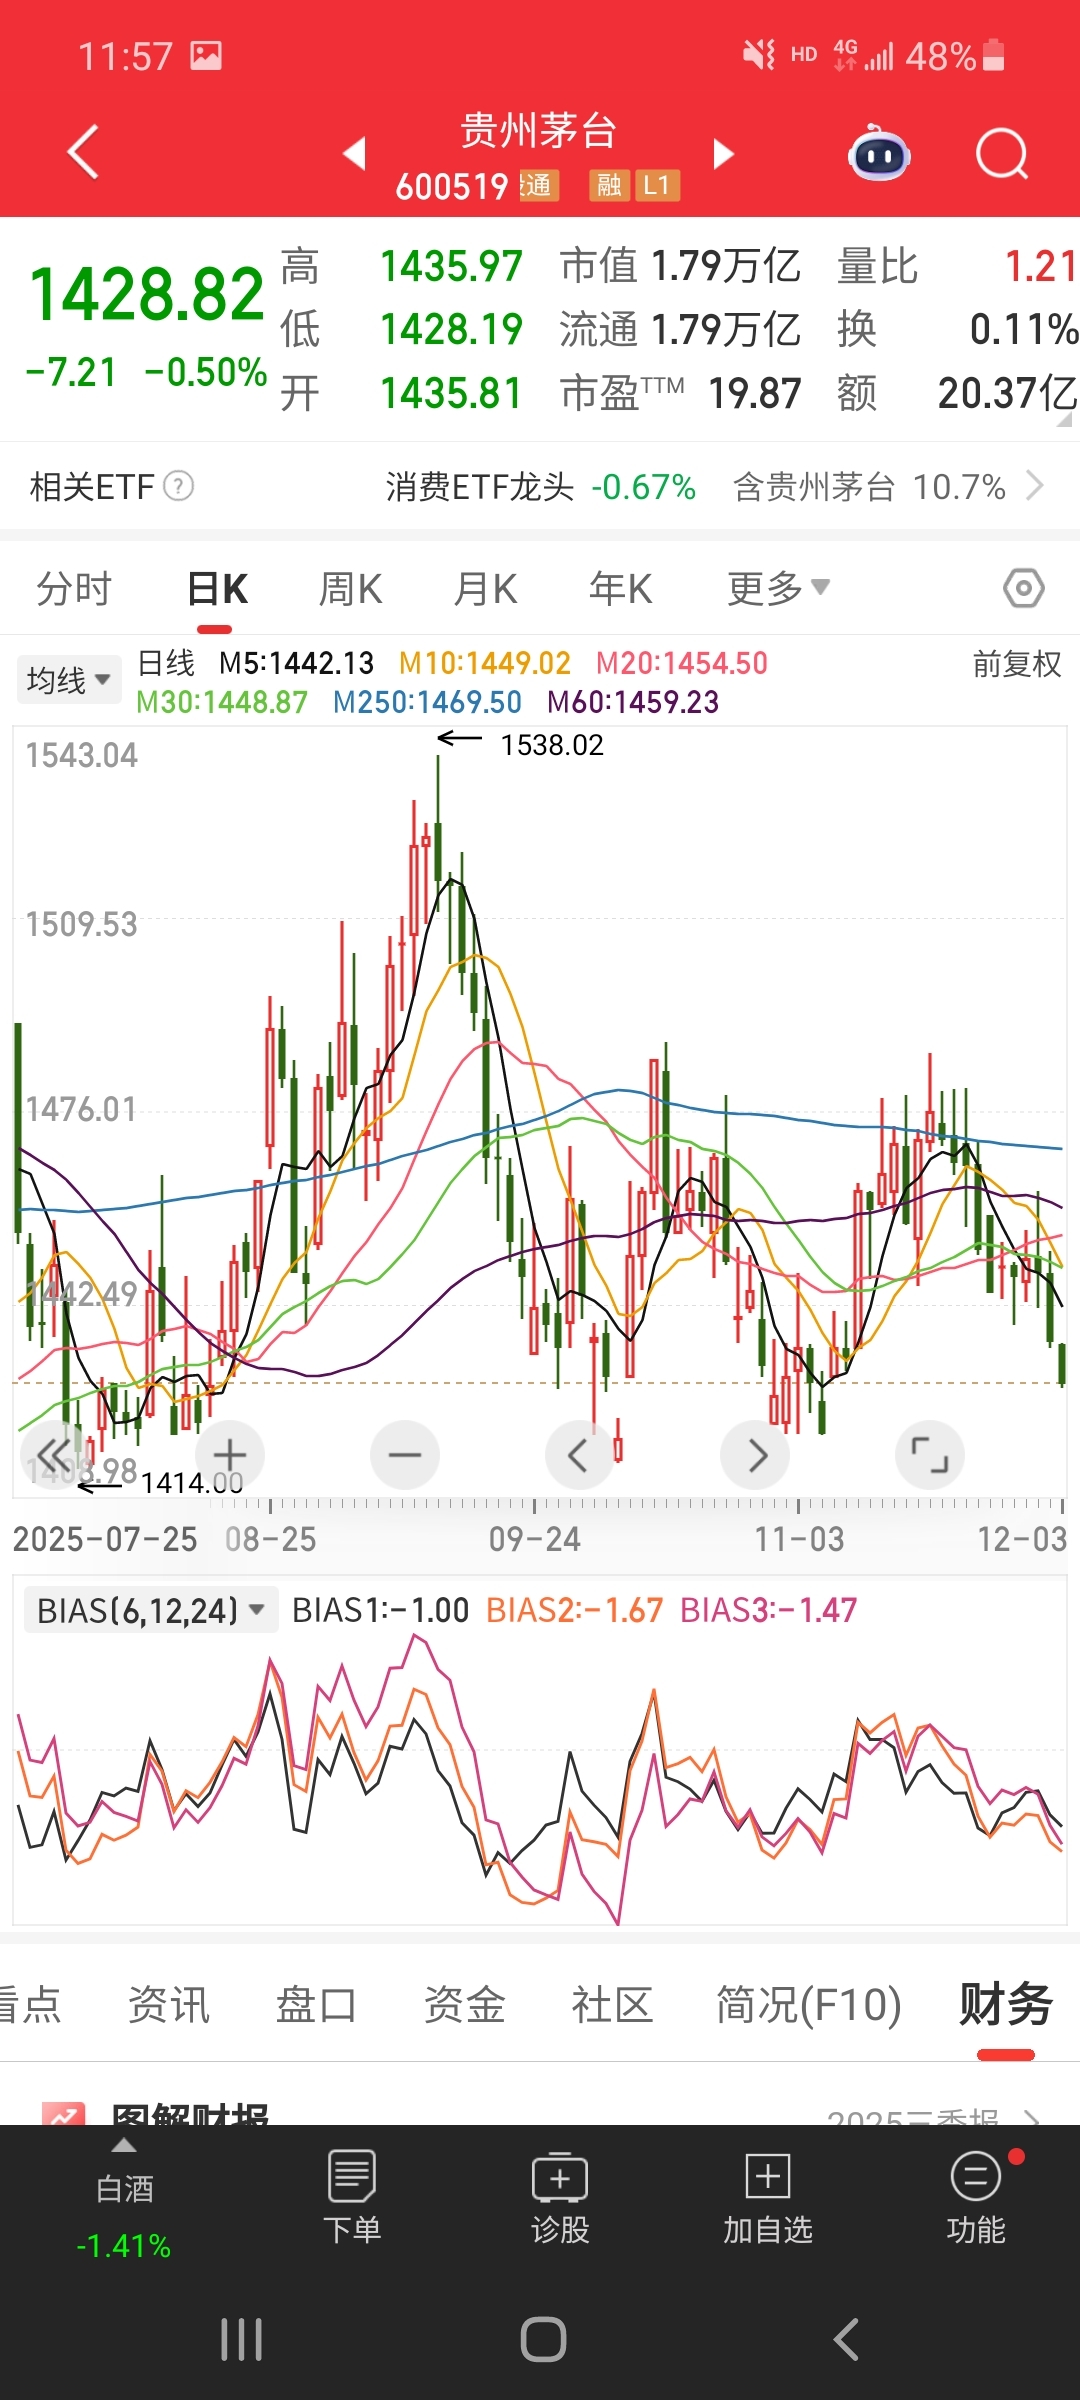Tap the BIAS1:-1.00 readout
This screenshot has width=1080, height=2400.
point(380,1610)
